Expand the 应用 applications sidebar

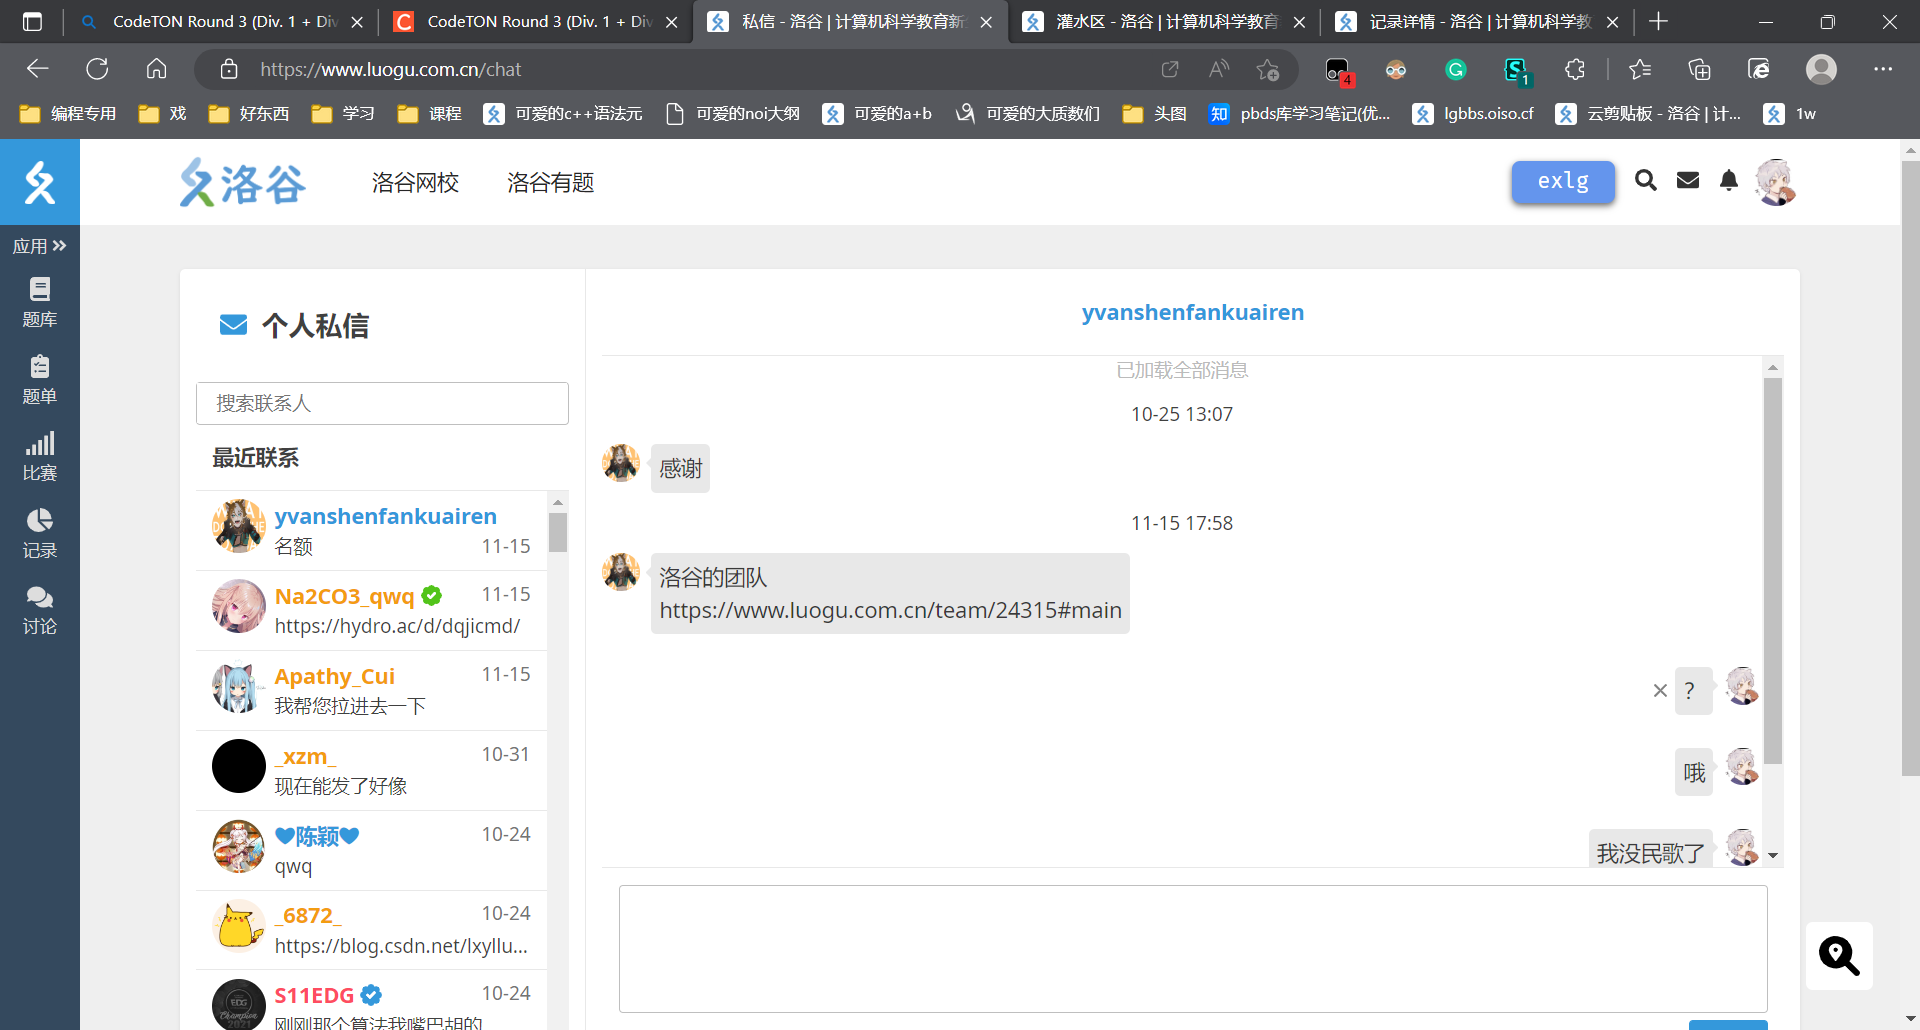click(x=40, y=246)
